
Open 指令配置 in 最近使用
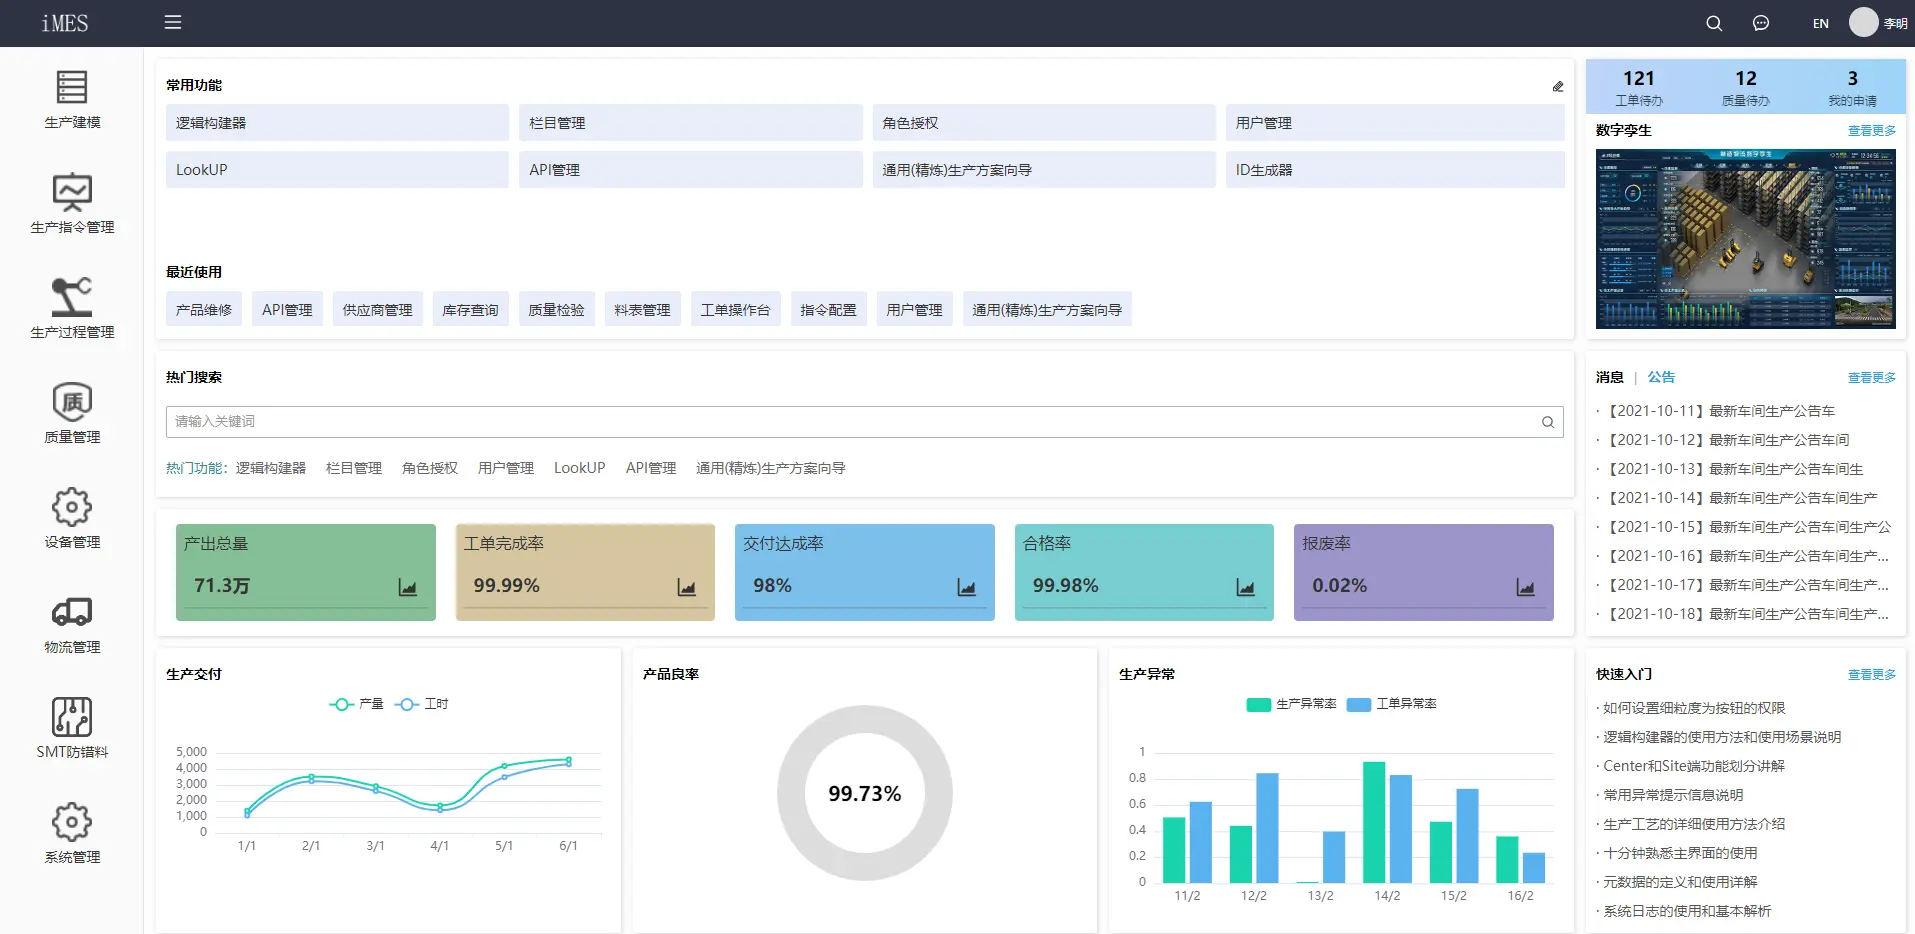pyautogui.click(x=829, y=310)
